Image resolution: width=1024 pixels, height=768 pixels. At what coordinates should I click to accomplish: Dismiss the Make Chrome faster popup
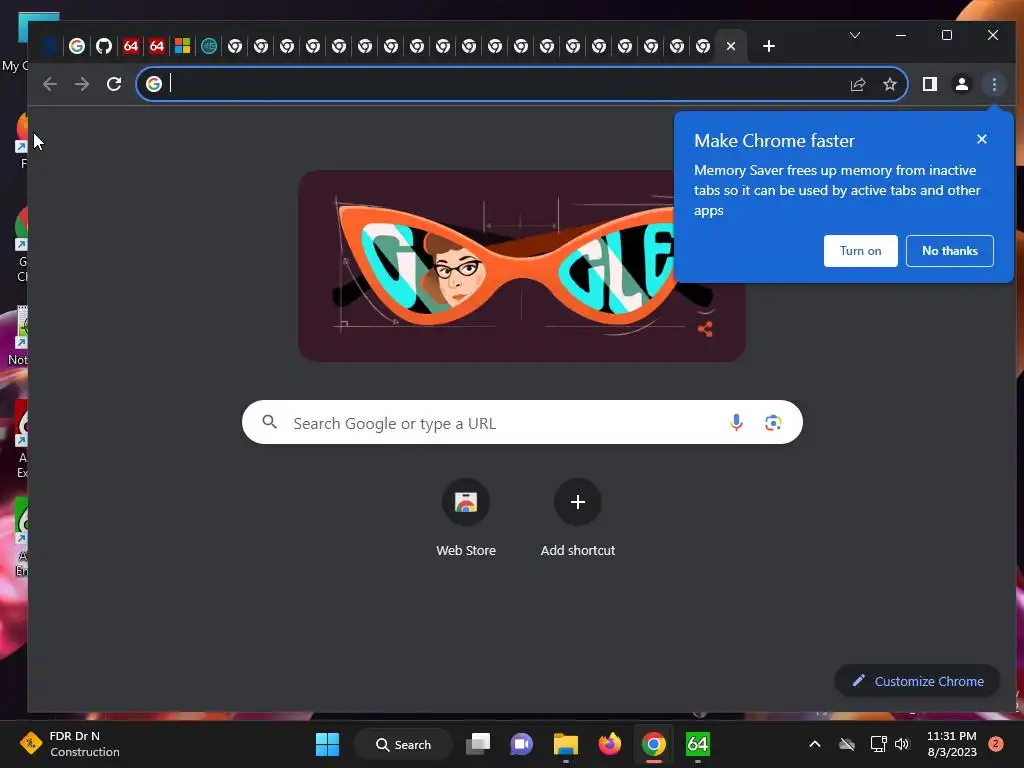tap(982, 139)
